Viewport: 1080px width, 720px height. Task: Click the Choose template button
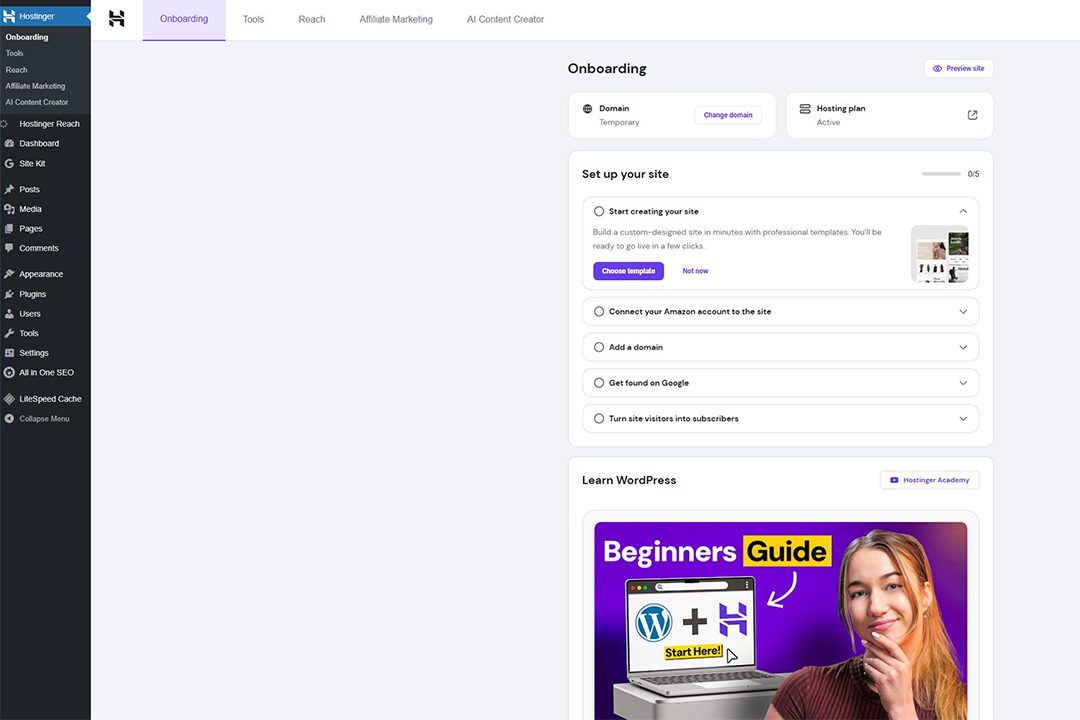click(x=628, y=271)
